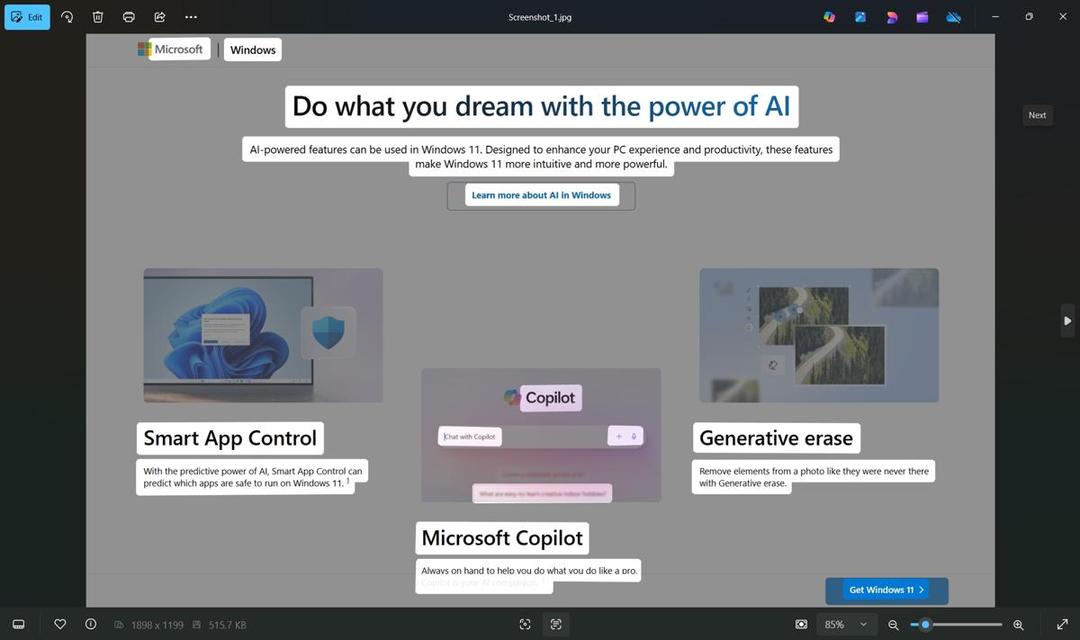The image size is (1080, 640).
Task: Rotate the image with the rotate icon
Action: coord(67,17)
